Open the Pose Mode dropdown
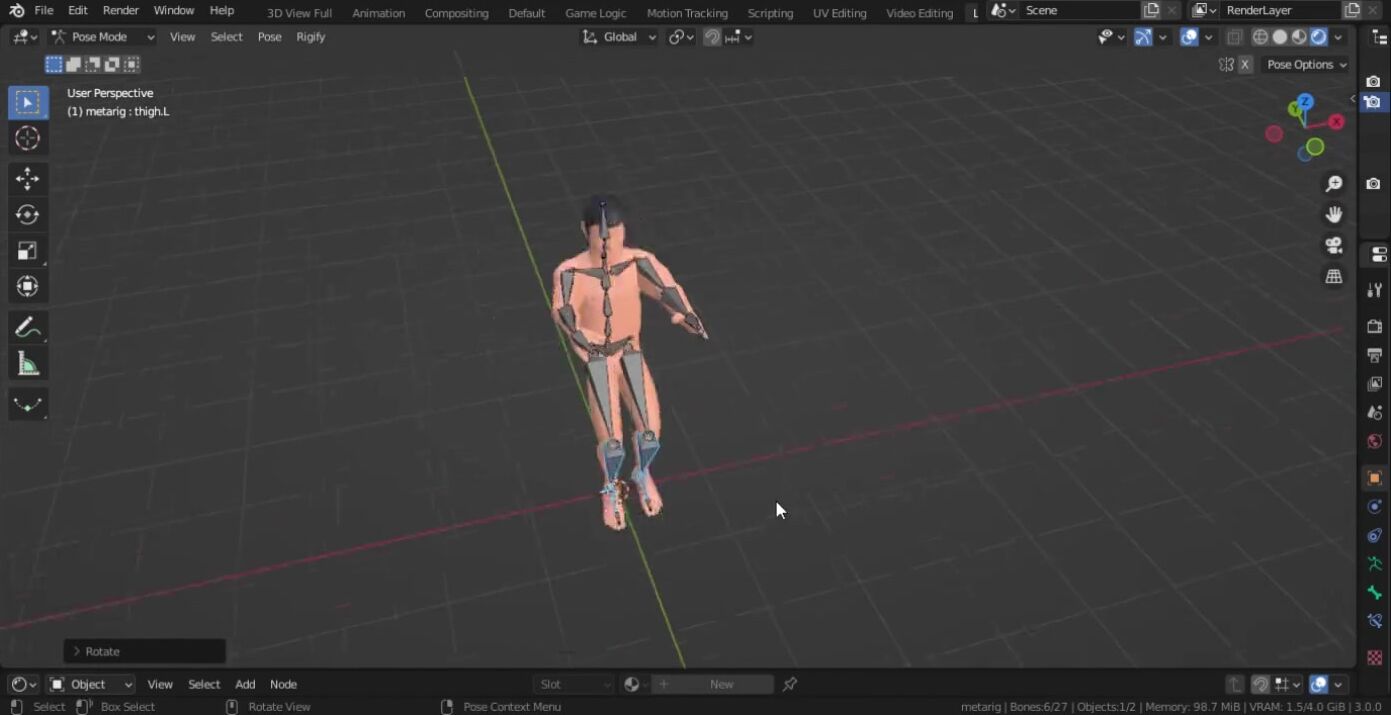1391x715 pixels. point(103,37)
